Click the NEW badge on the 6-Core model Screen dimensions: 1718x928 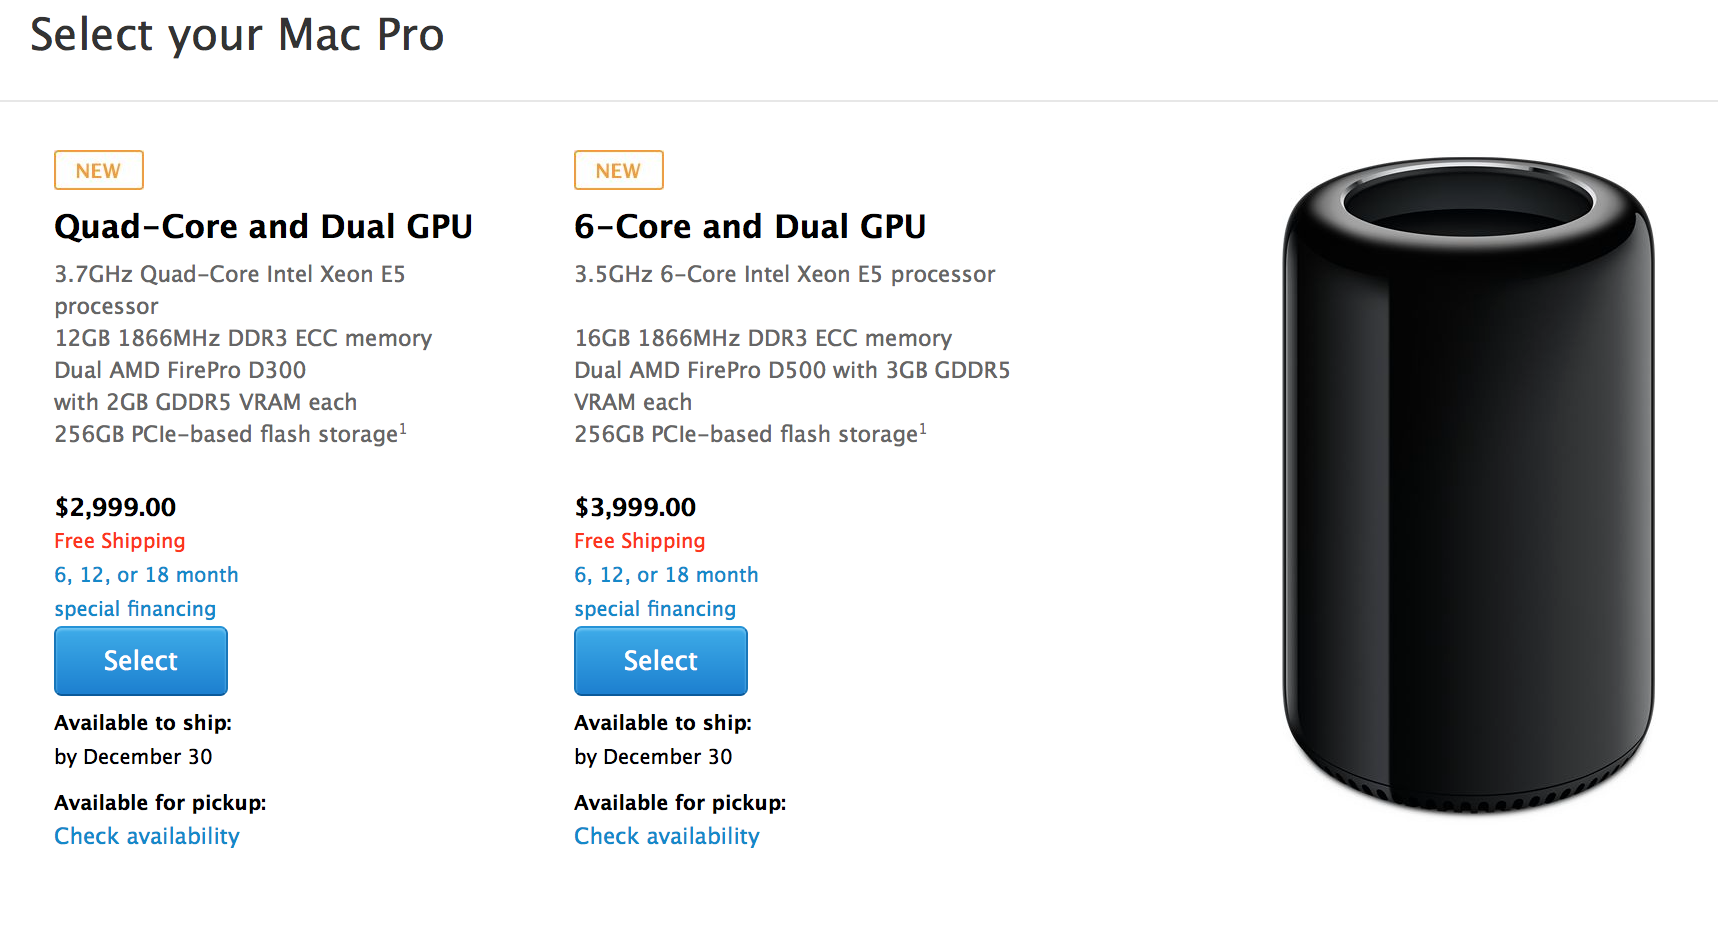point(618,170)
